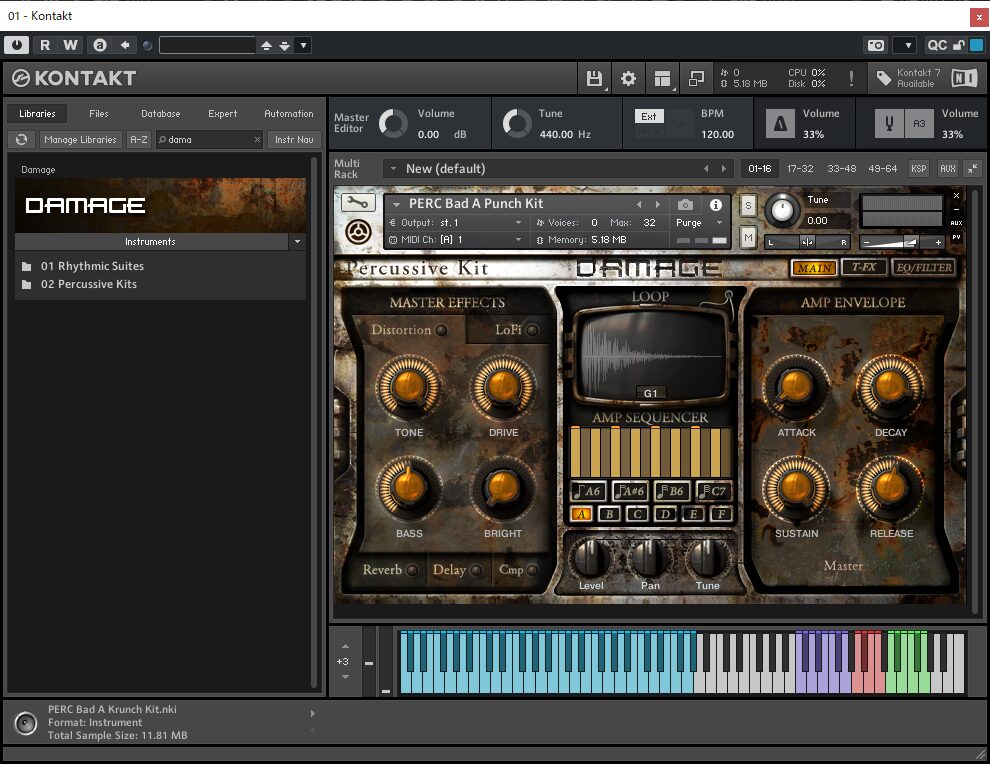
Task: Open the Output st. 1 dropdown
Action: click(456, 222)
